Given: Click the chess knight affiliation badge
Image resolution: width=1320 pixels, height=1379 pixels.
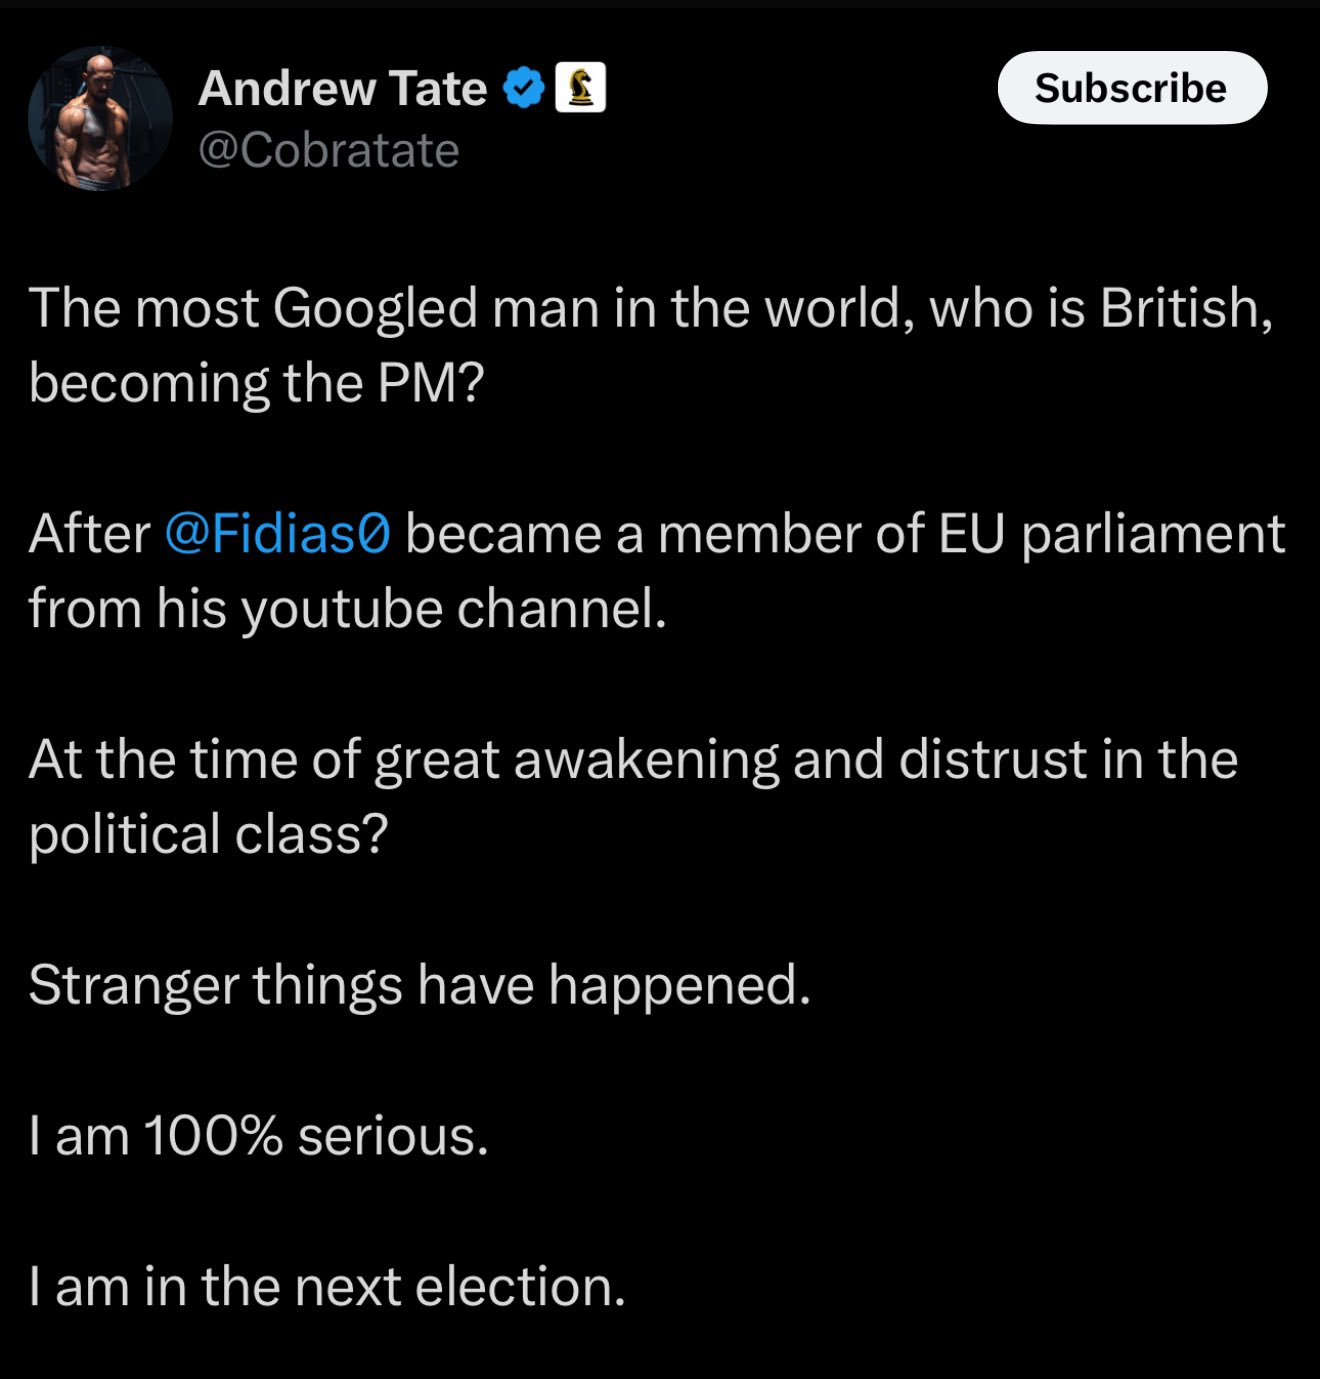Looking at the screenshot, I should click(x=580, y=88).
